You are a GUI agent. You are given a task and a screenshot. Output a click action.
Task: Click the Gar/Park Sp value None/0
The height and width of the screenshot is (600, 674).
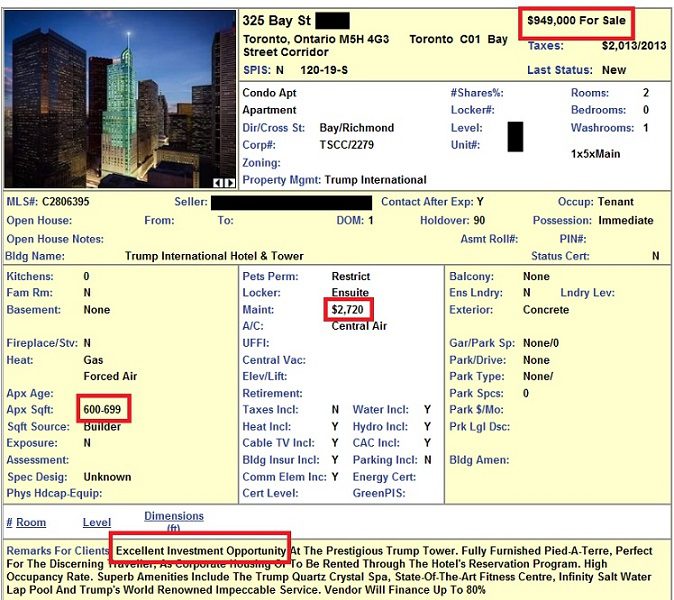coord(541,343)
